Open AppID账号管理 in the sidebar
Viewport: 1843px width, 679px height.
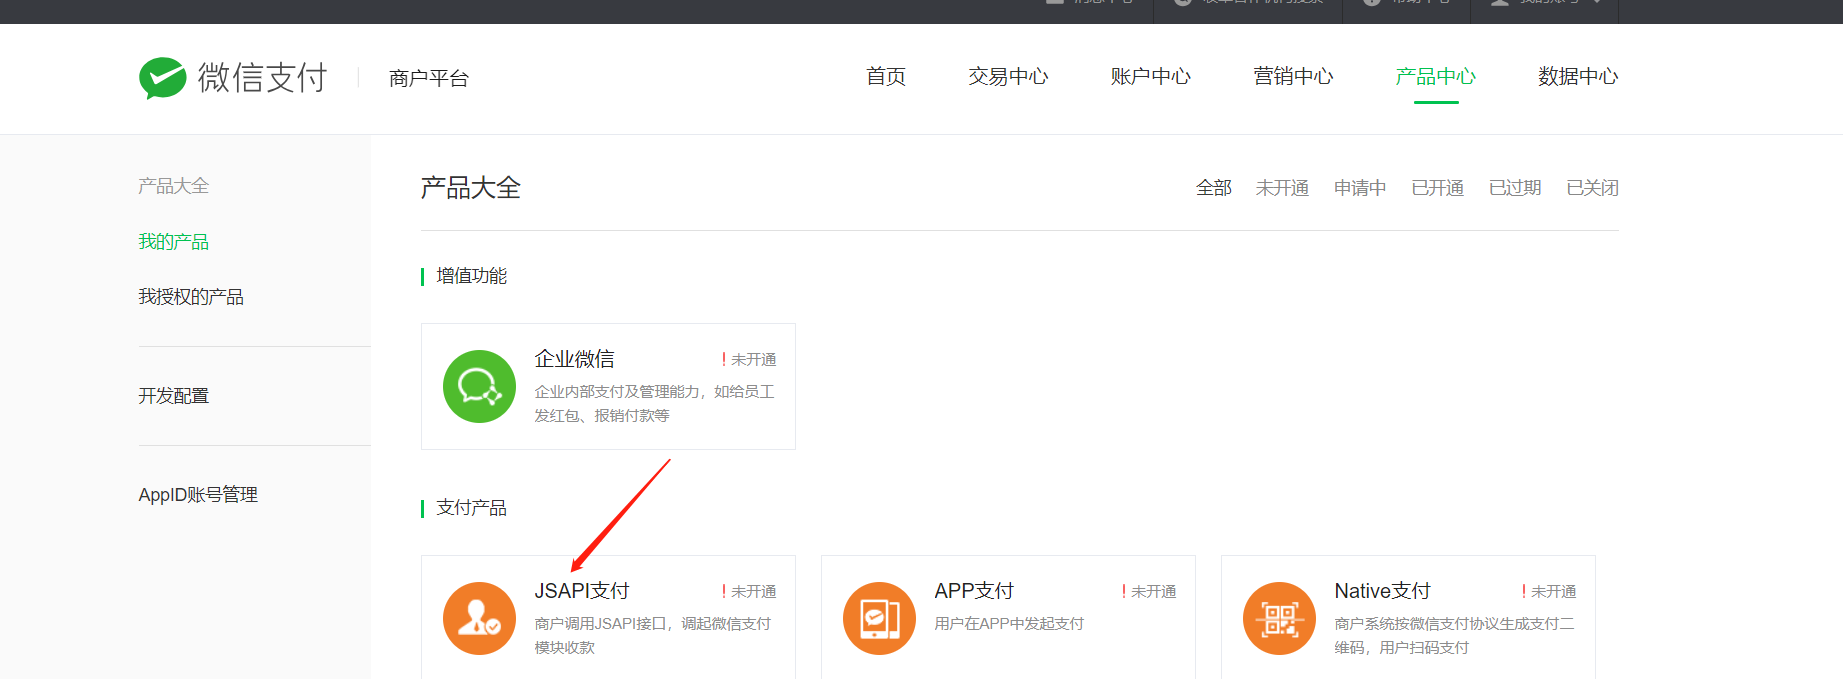(x=198, y=495)
